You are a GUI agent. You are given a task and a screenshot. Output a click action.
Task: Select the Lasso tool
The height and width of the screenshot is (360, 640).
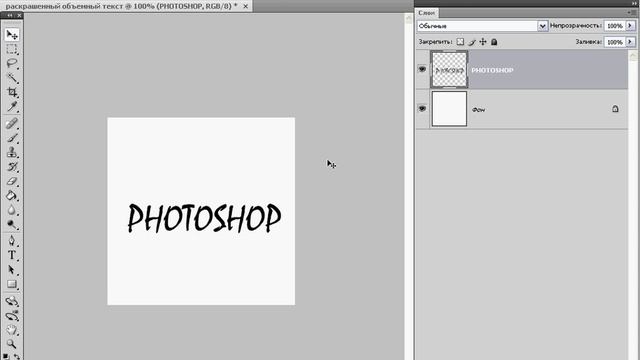(12, 64)
